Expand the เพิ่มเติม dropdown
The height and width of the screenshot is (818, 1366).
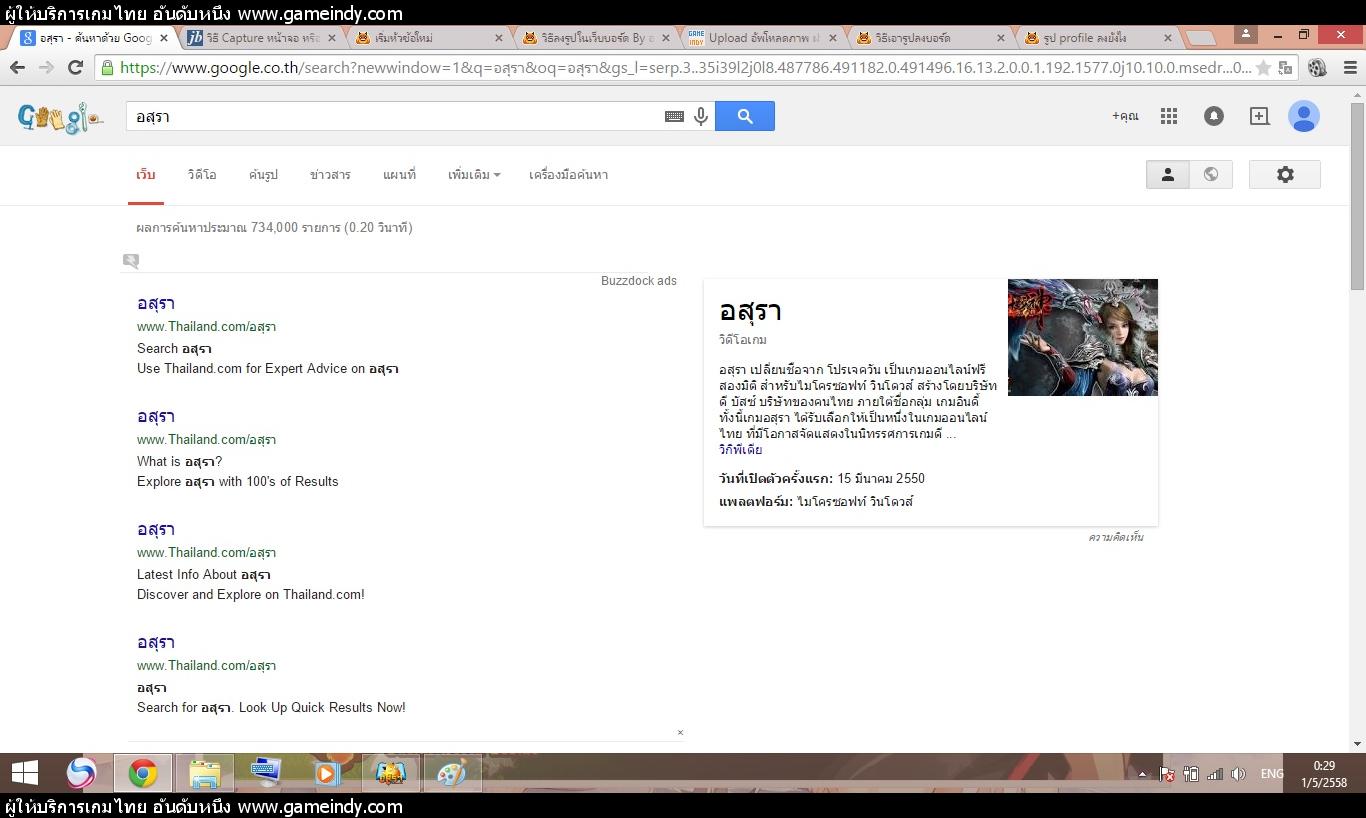pyautogui.click(x=474, y=174)
